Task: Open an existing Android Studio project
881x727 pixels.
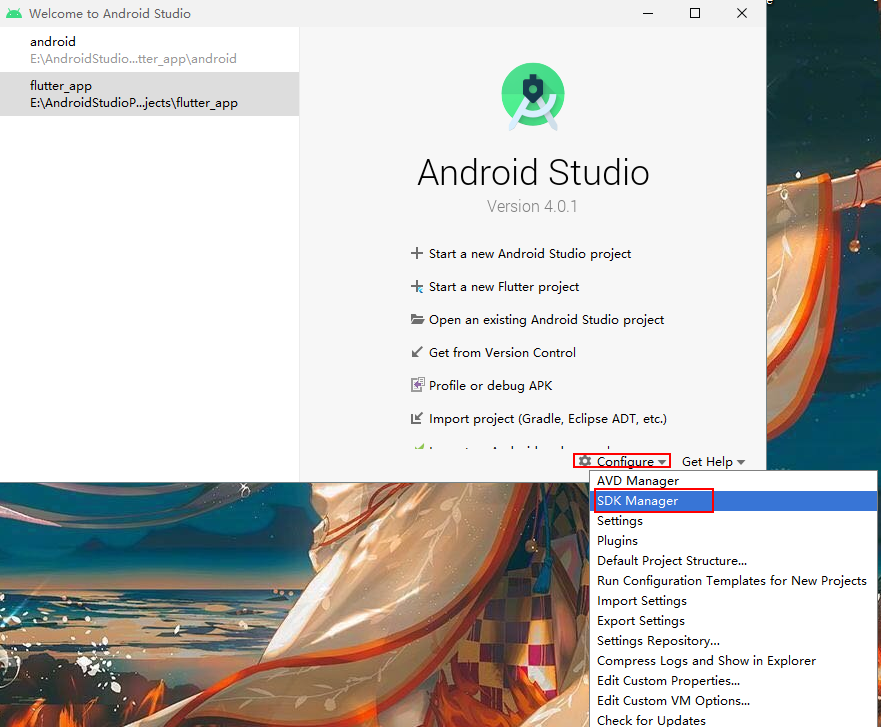Action: 546,320
